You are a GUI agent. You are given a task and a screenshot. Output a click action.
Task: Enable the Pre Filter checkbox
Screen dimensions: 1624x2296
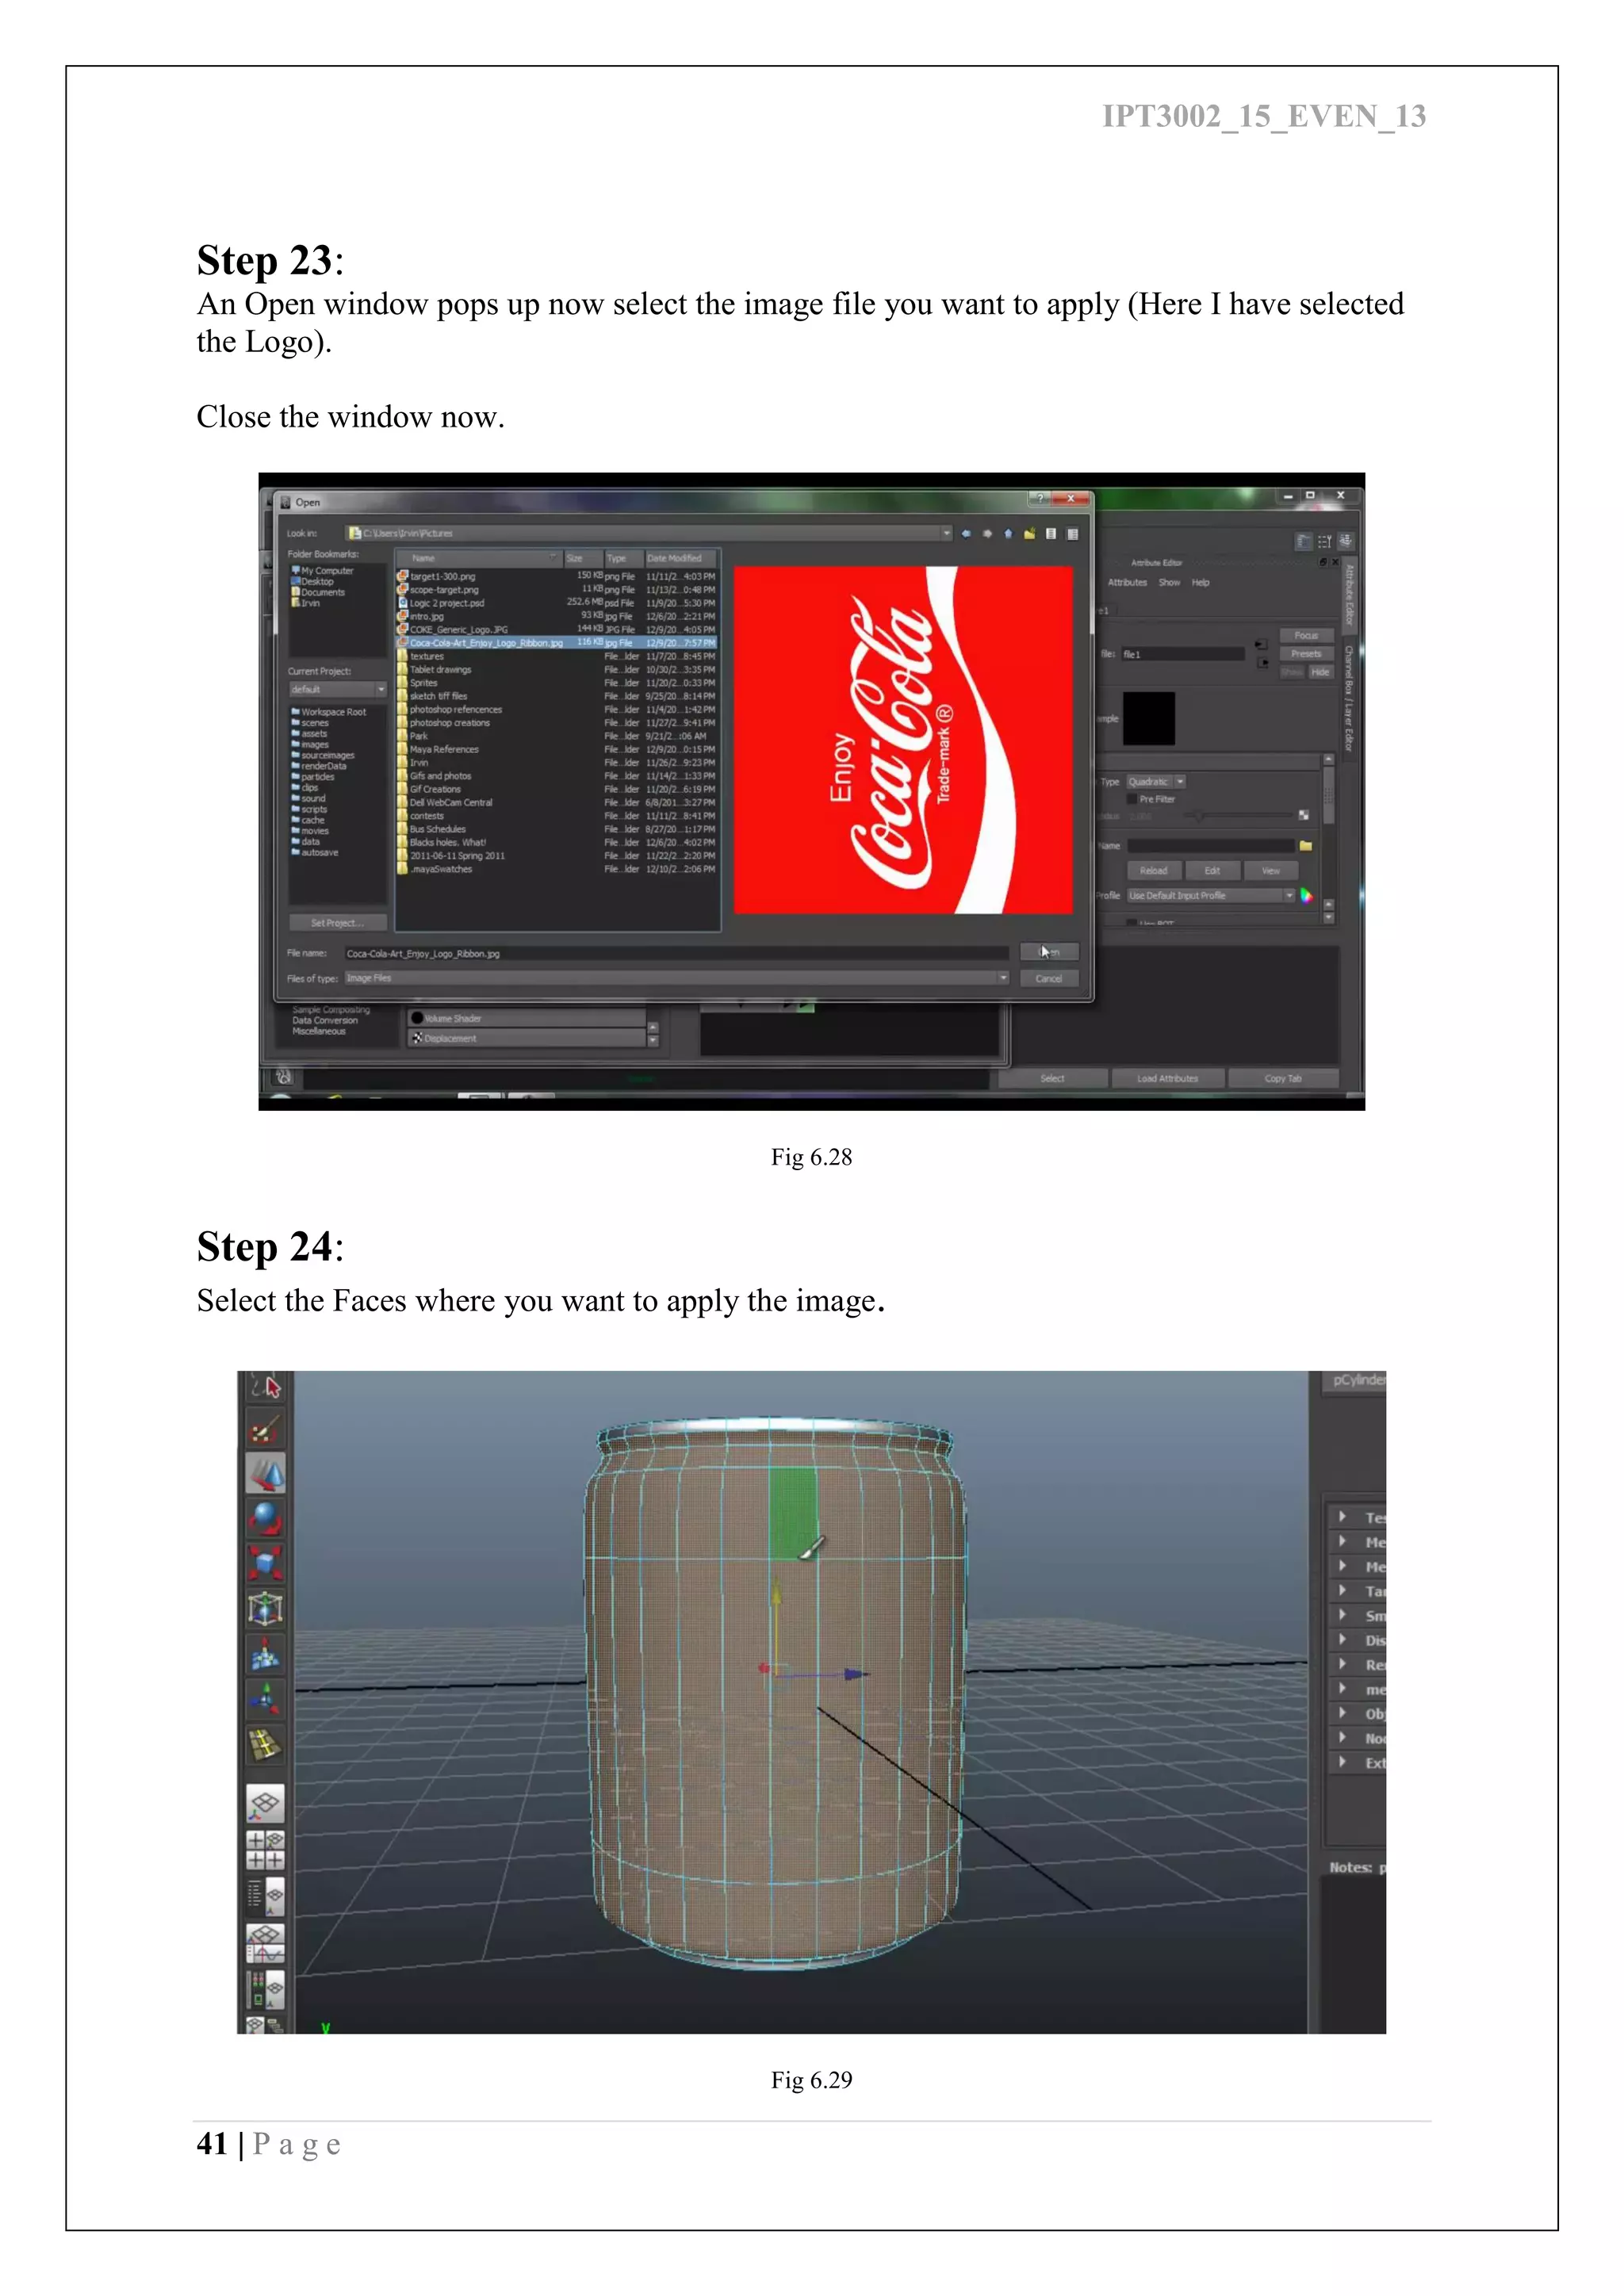pos(1132,800)
